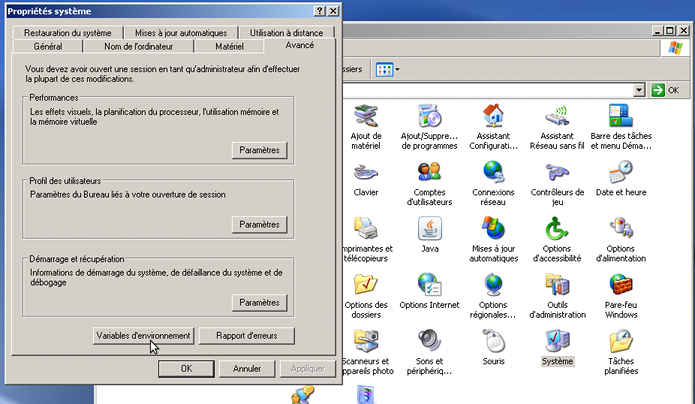Click Variables d'environnement button
Viewport: 695px width, 404px height.
click(x=142, y=336)
